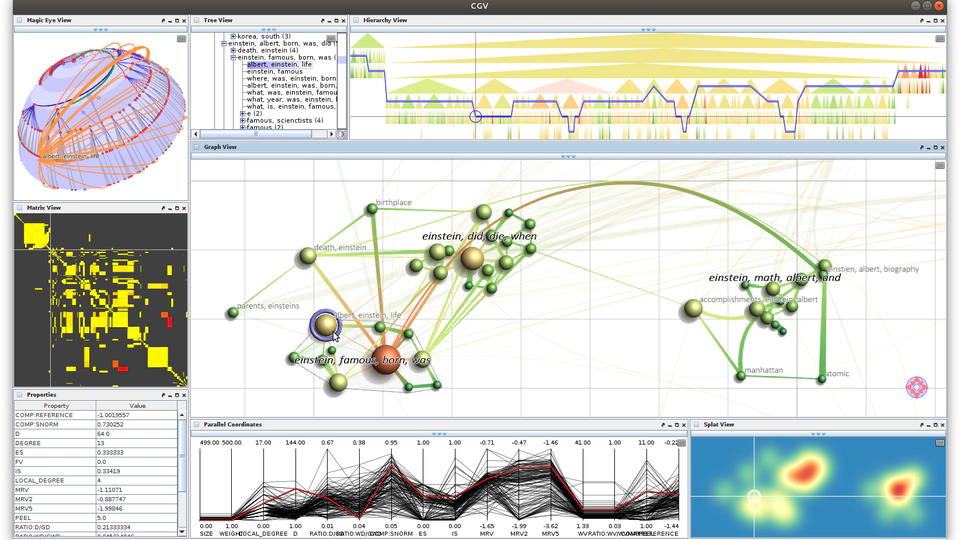
Task: Detach the Properties panel
Action: point(163,395)
